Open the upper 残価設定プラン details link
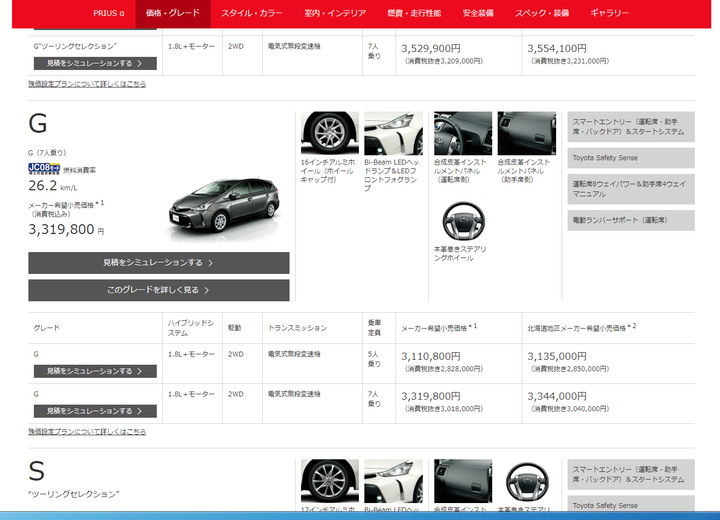720x520 pixels. 87,84
